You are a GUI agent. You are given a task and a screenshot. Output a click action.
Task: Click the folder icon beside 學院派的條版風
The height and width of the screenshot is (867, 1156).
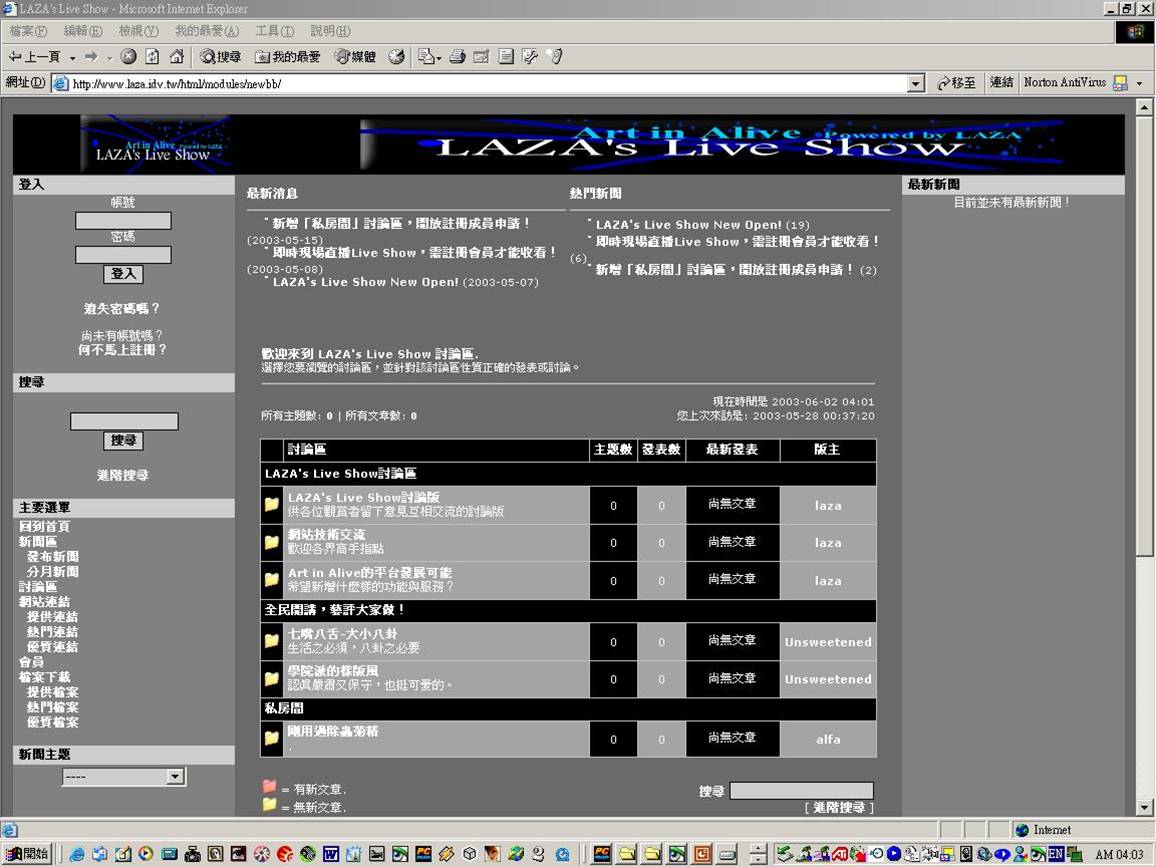(x=271, y=679)
